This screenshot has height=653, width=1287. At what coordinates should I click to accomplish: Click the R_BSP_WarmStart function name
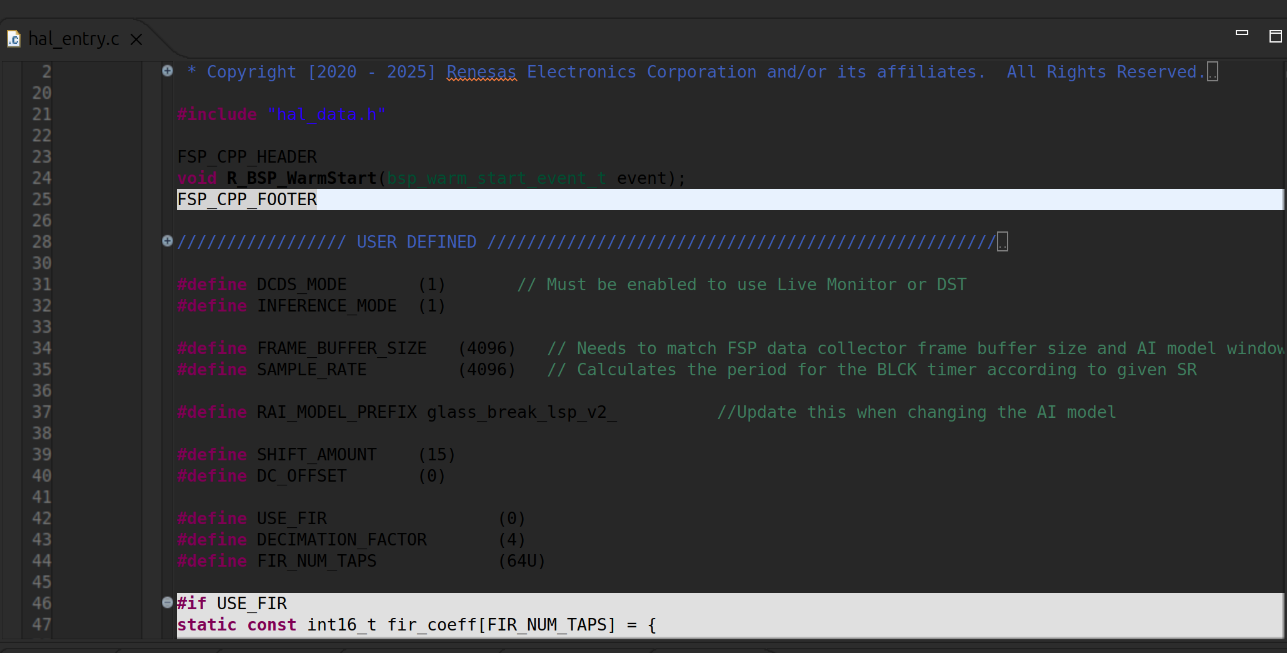[302, 178]
